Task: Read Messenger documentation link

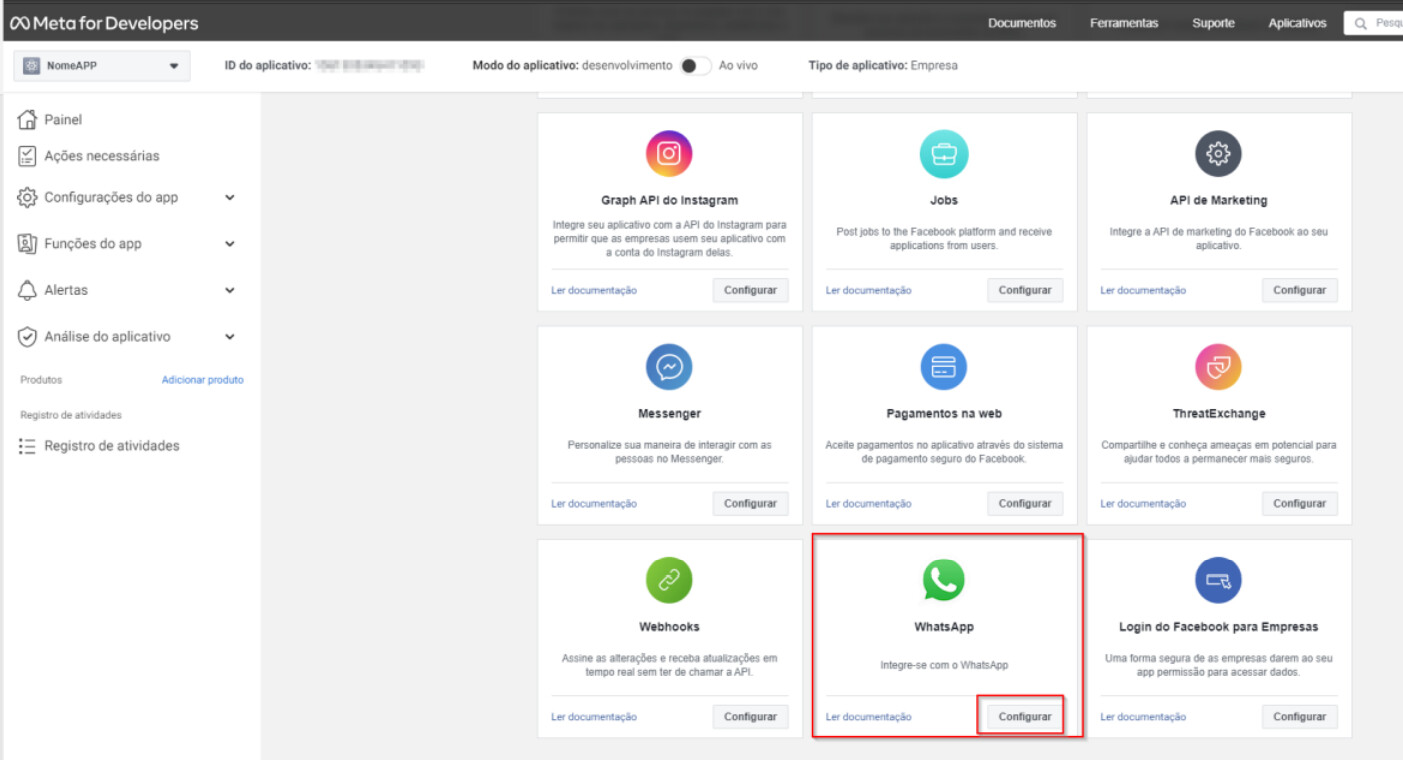Action: point(594,504)
